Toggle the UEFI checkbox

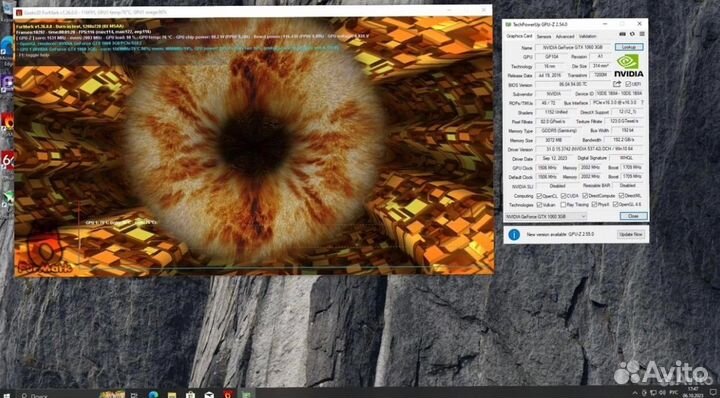[629, 84]
